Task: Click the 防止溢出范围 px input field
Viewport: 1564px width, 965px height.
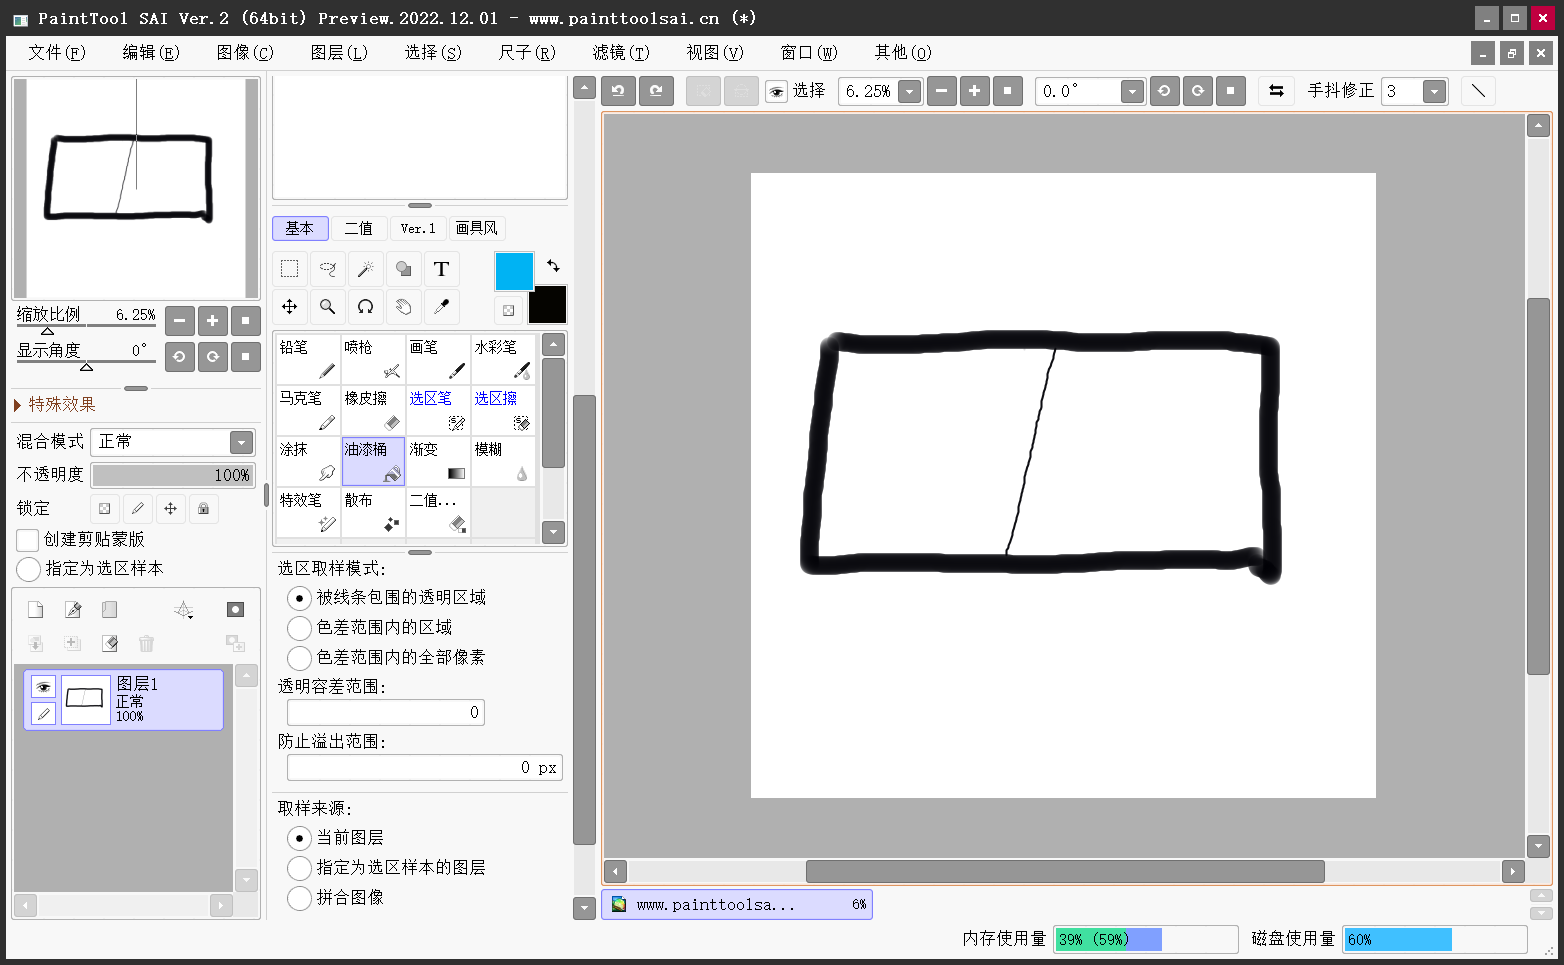Action: tap(425, 768)
